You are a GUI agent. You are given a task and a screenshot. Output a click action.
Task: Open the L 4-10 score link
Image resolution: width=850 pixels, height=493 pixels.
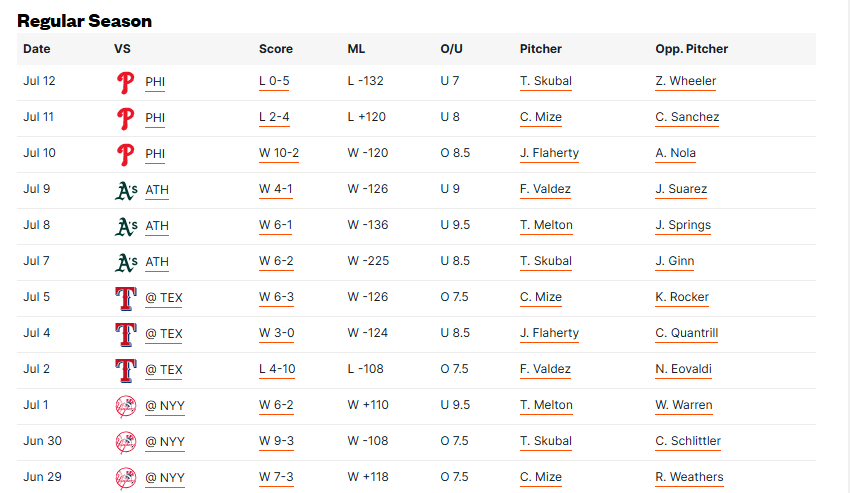pyautogui.click(x=277, y=369)
